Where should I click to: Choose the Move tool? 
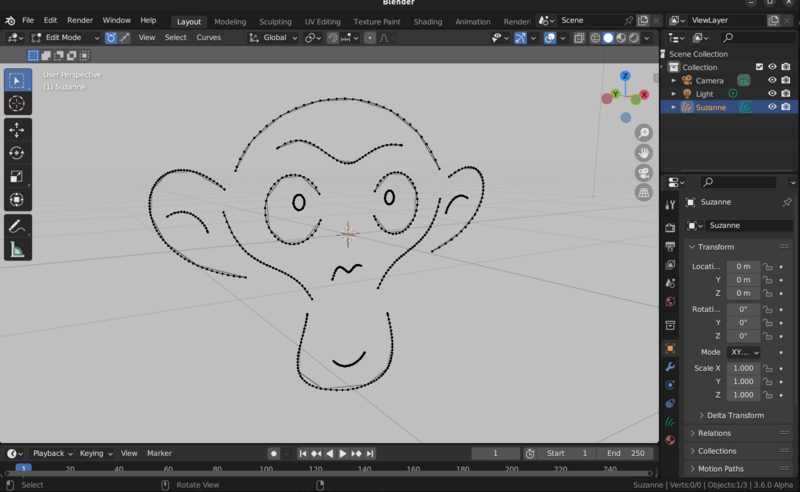[x=17, y=130]
